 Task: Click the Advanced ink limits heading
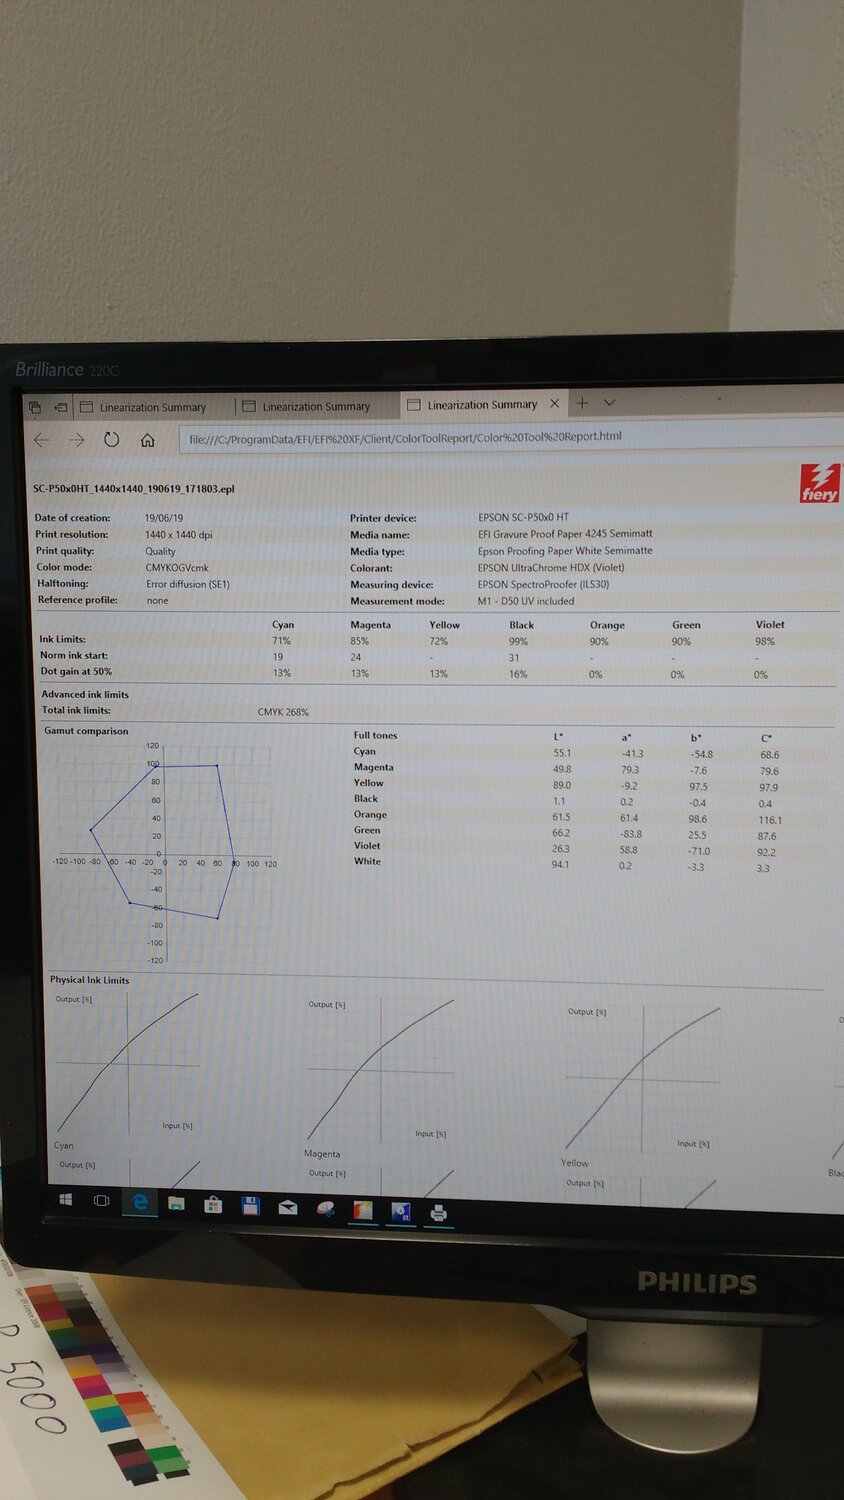pos(85,694)
